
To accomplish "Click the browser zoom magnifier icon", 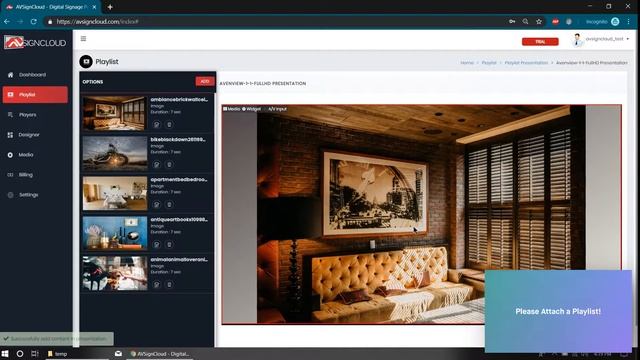I will pos(525,22).
